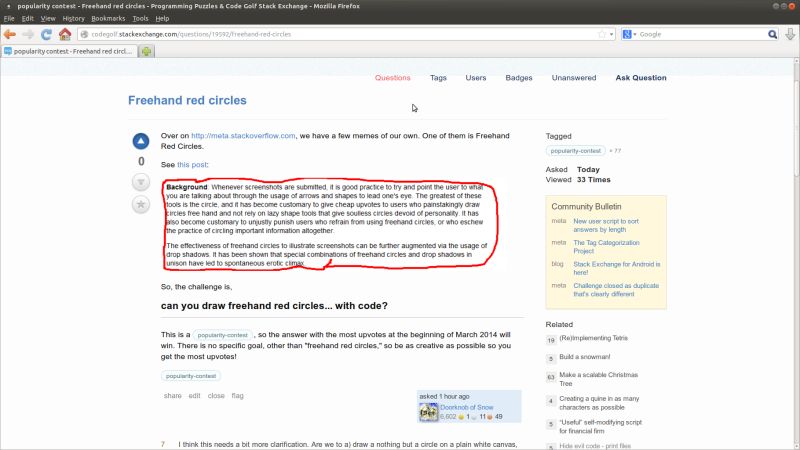This screenshot has width=800, height=450.
Task: Click the popularity-contest tag in the Tagged sidebar
Action: [576, 151]
